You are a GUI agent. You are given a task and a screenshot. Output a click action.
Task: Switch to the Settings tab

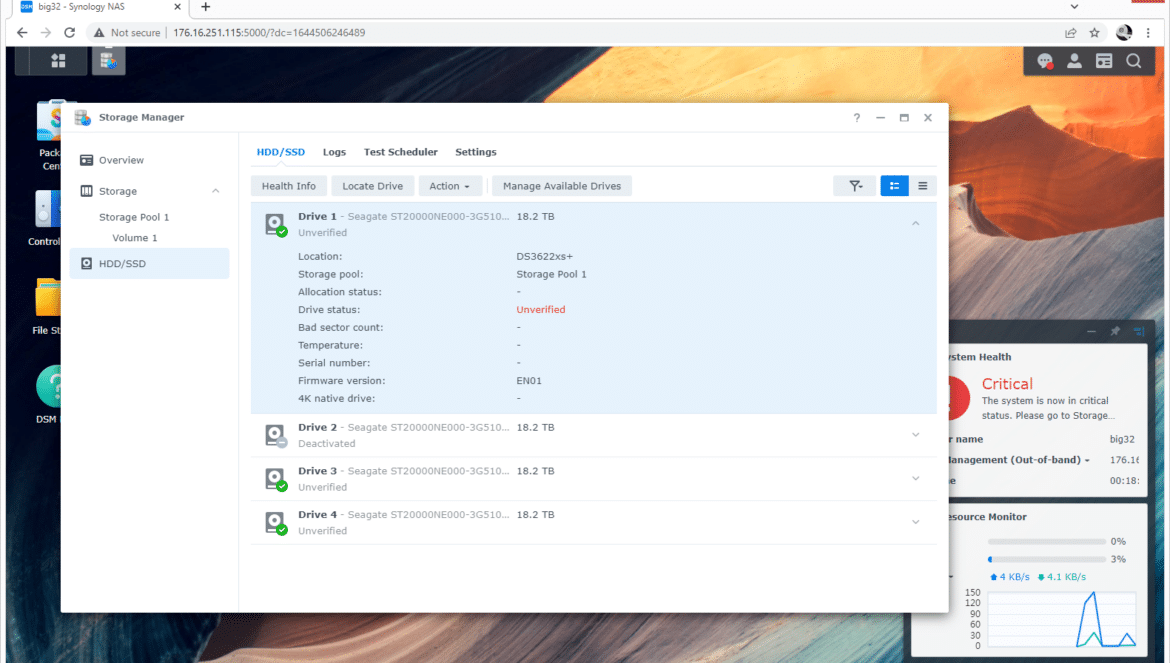click(476, 152)
